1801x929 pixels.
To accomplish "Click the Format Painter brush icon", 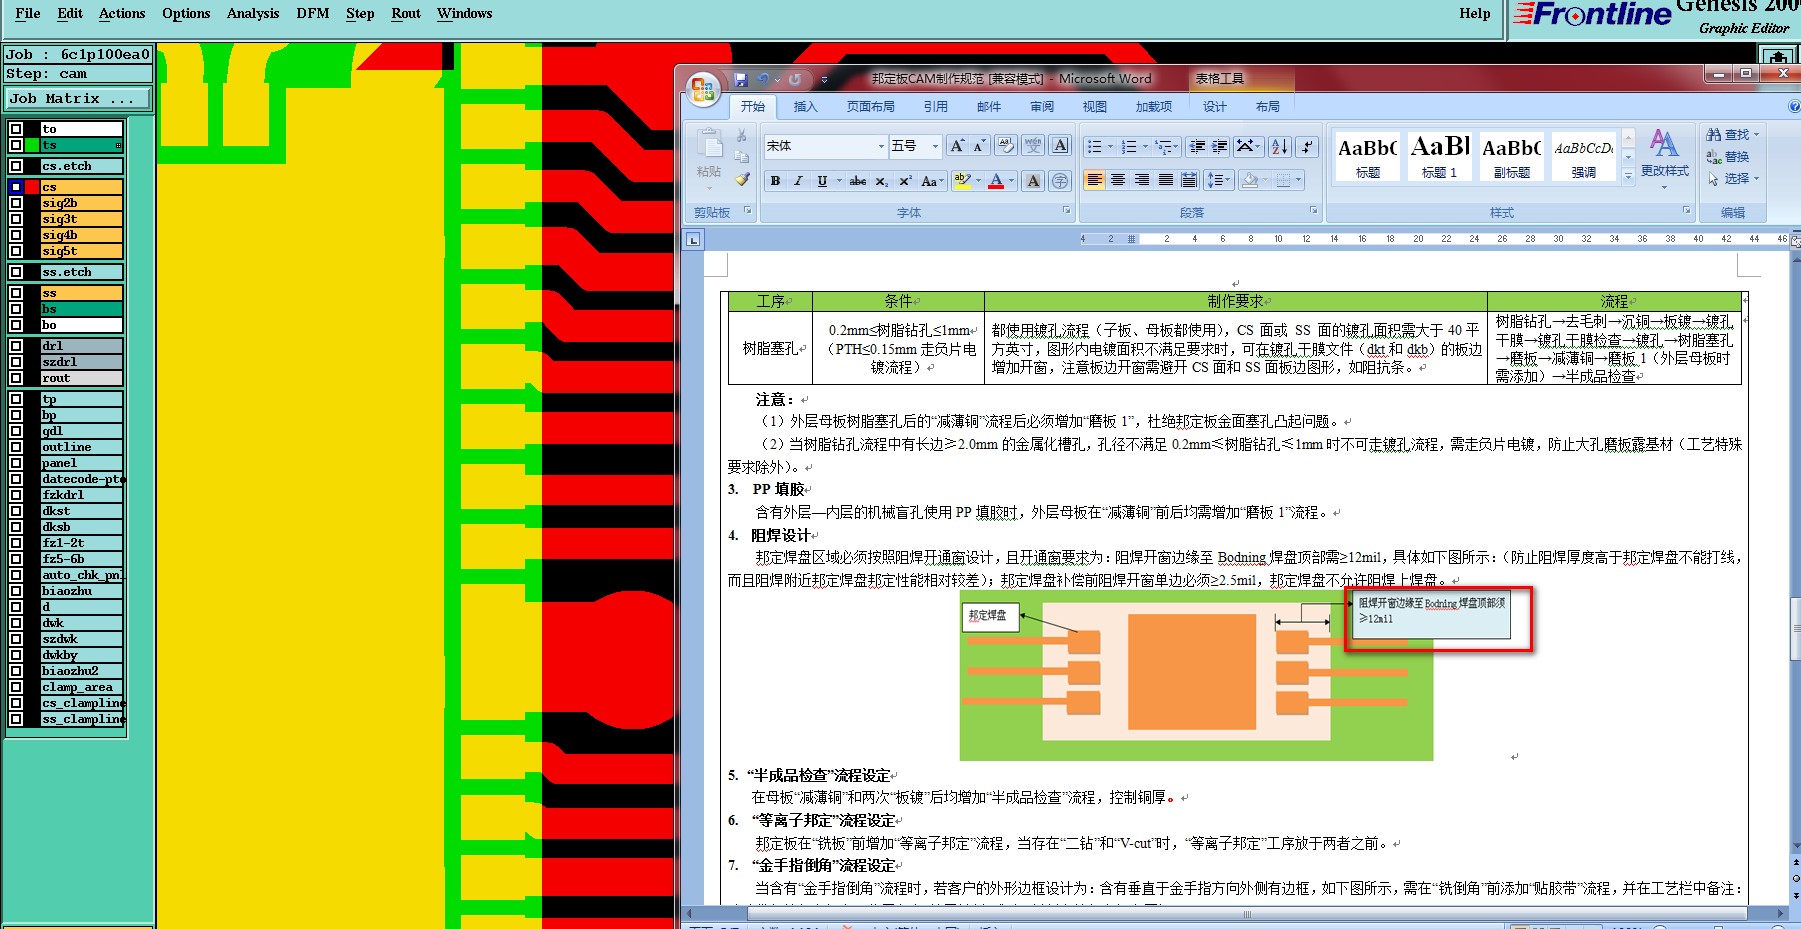I will pos(742,180).
